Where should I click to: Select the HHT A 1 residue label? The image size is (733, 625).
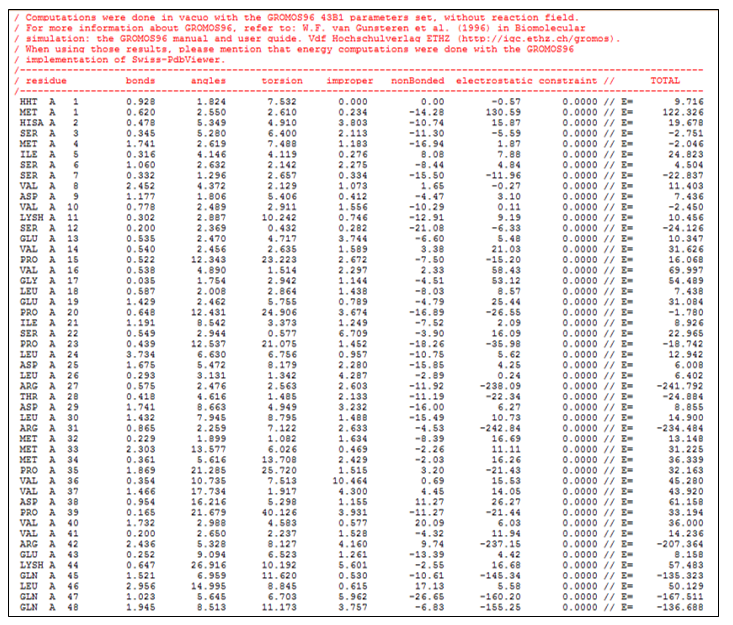point(48,102)
